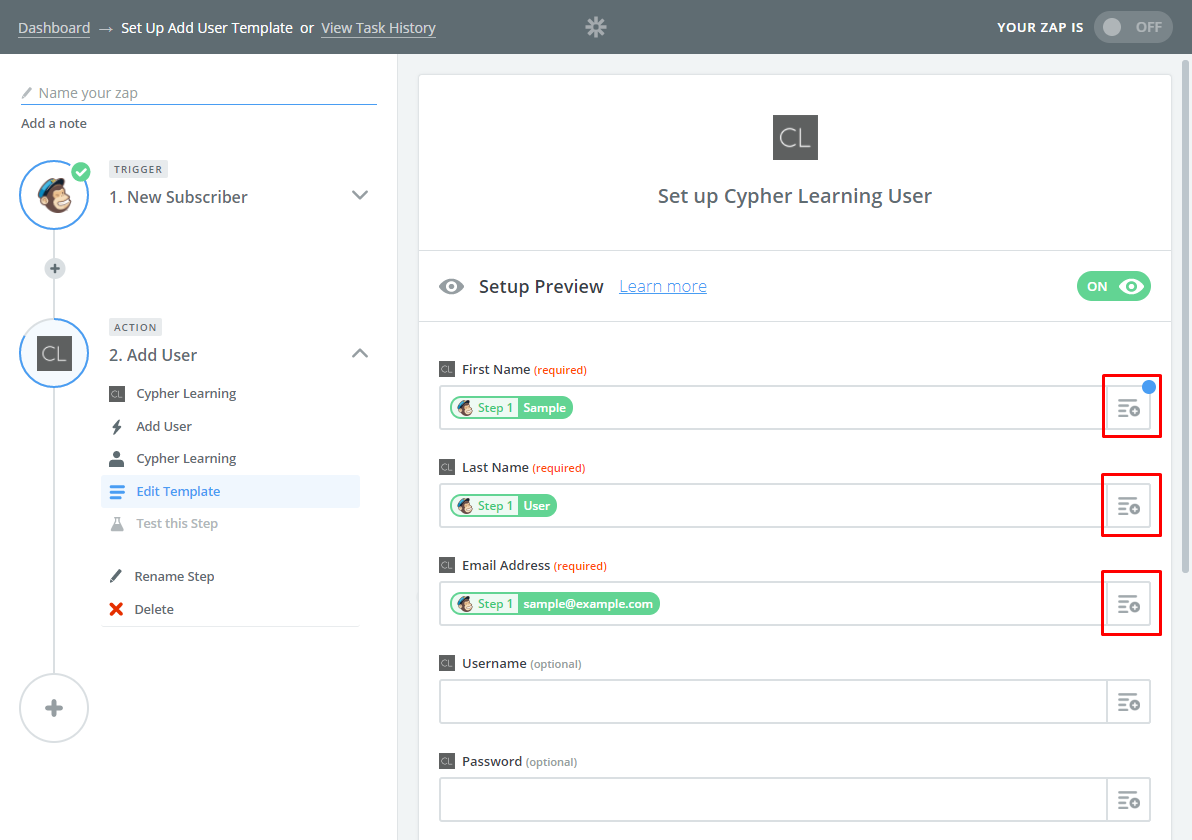The image size is (1192, 840).
Task: Open insert-field menu for Username
Action: [1129, 702]
